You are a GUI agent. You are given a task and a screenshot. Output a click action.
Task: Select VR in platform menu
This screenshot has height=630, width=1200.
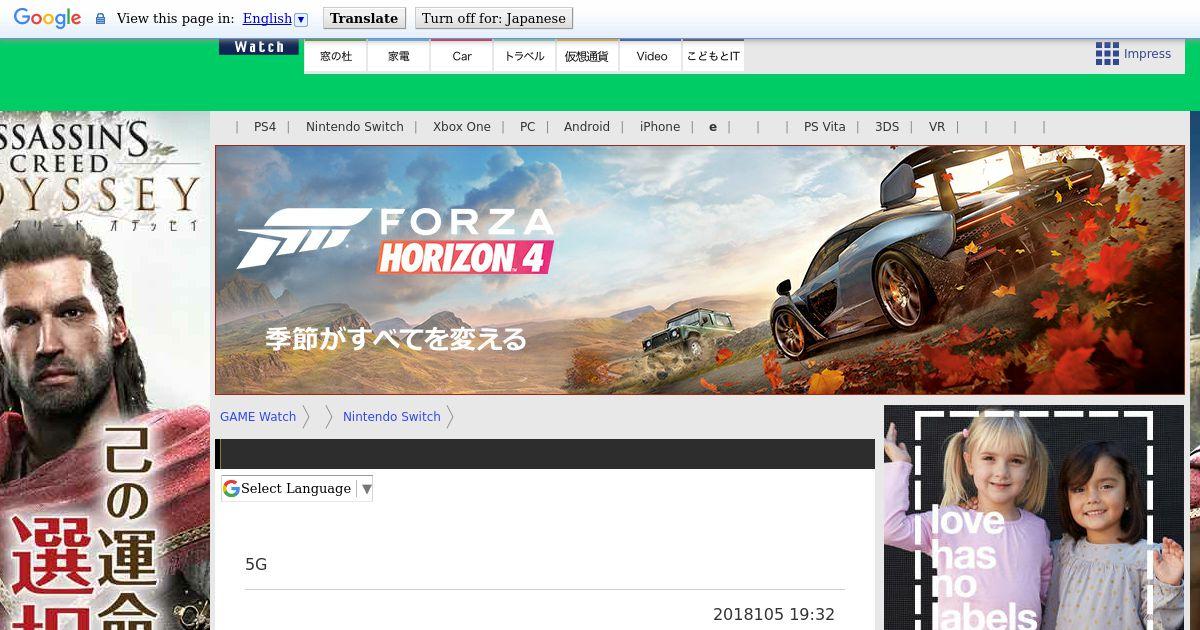click(937, 127)
